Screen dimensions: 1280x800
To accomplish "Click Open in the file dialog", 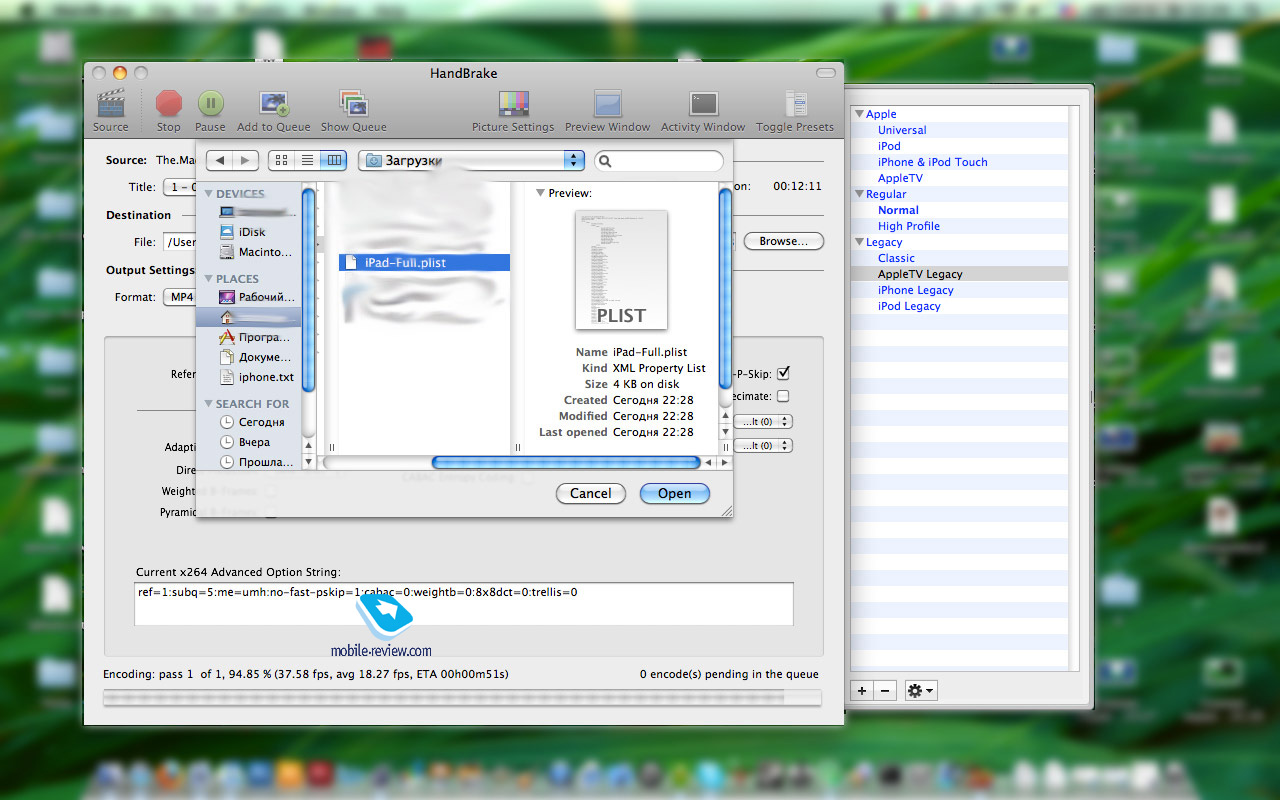I will (x=675, y=493).
